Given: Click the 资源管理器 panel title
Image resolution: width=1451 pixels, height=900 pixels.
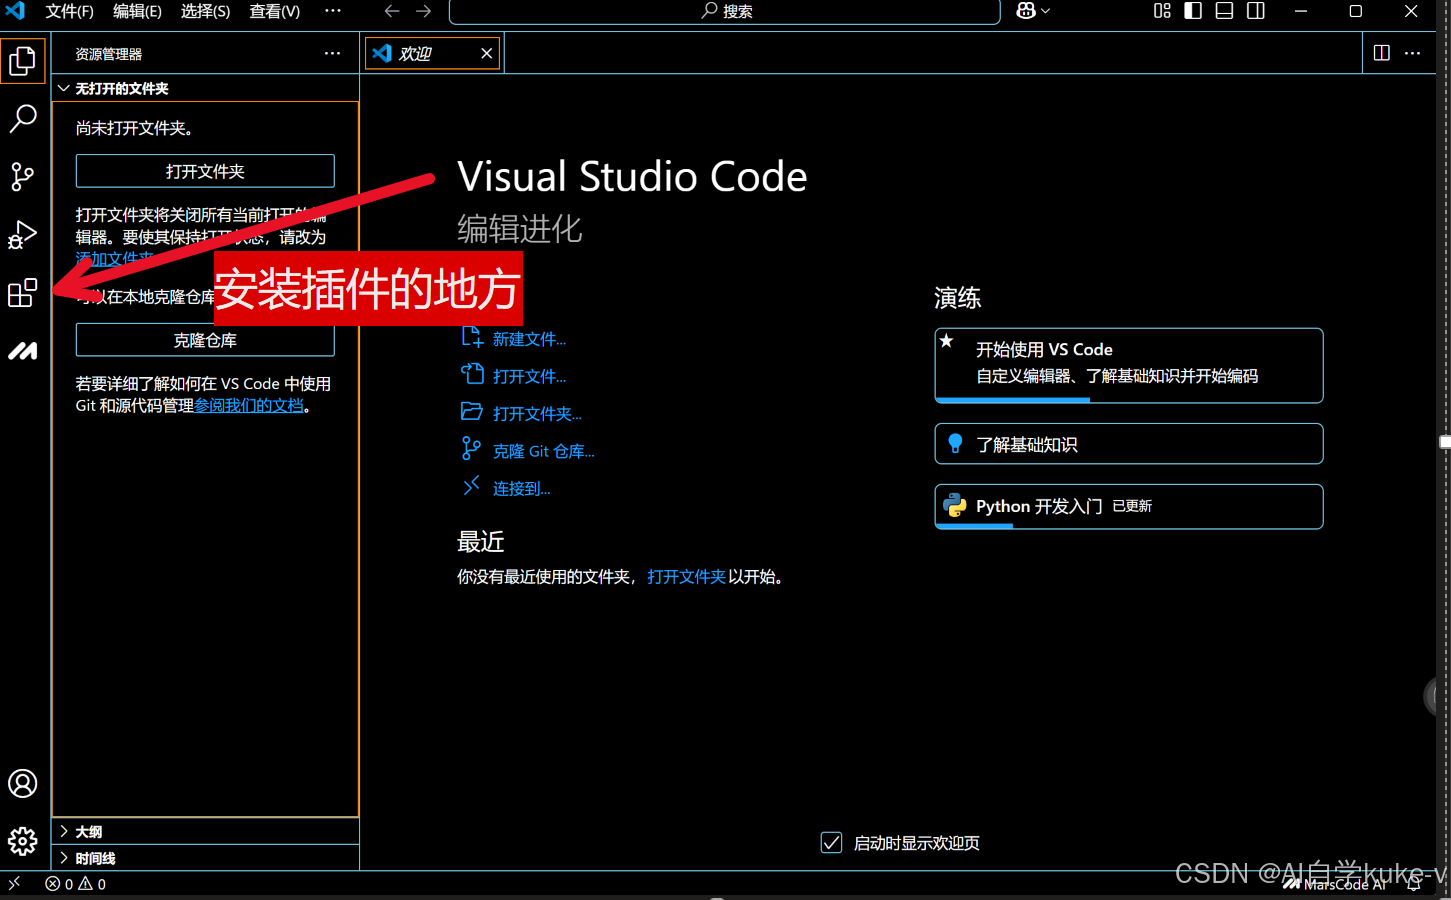Looking at the screenshot, I should click(x=109, y=54).
